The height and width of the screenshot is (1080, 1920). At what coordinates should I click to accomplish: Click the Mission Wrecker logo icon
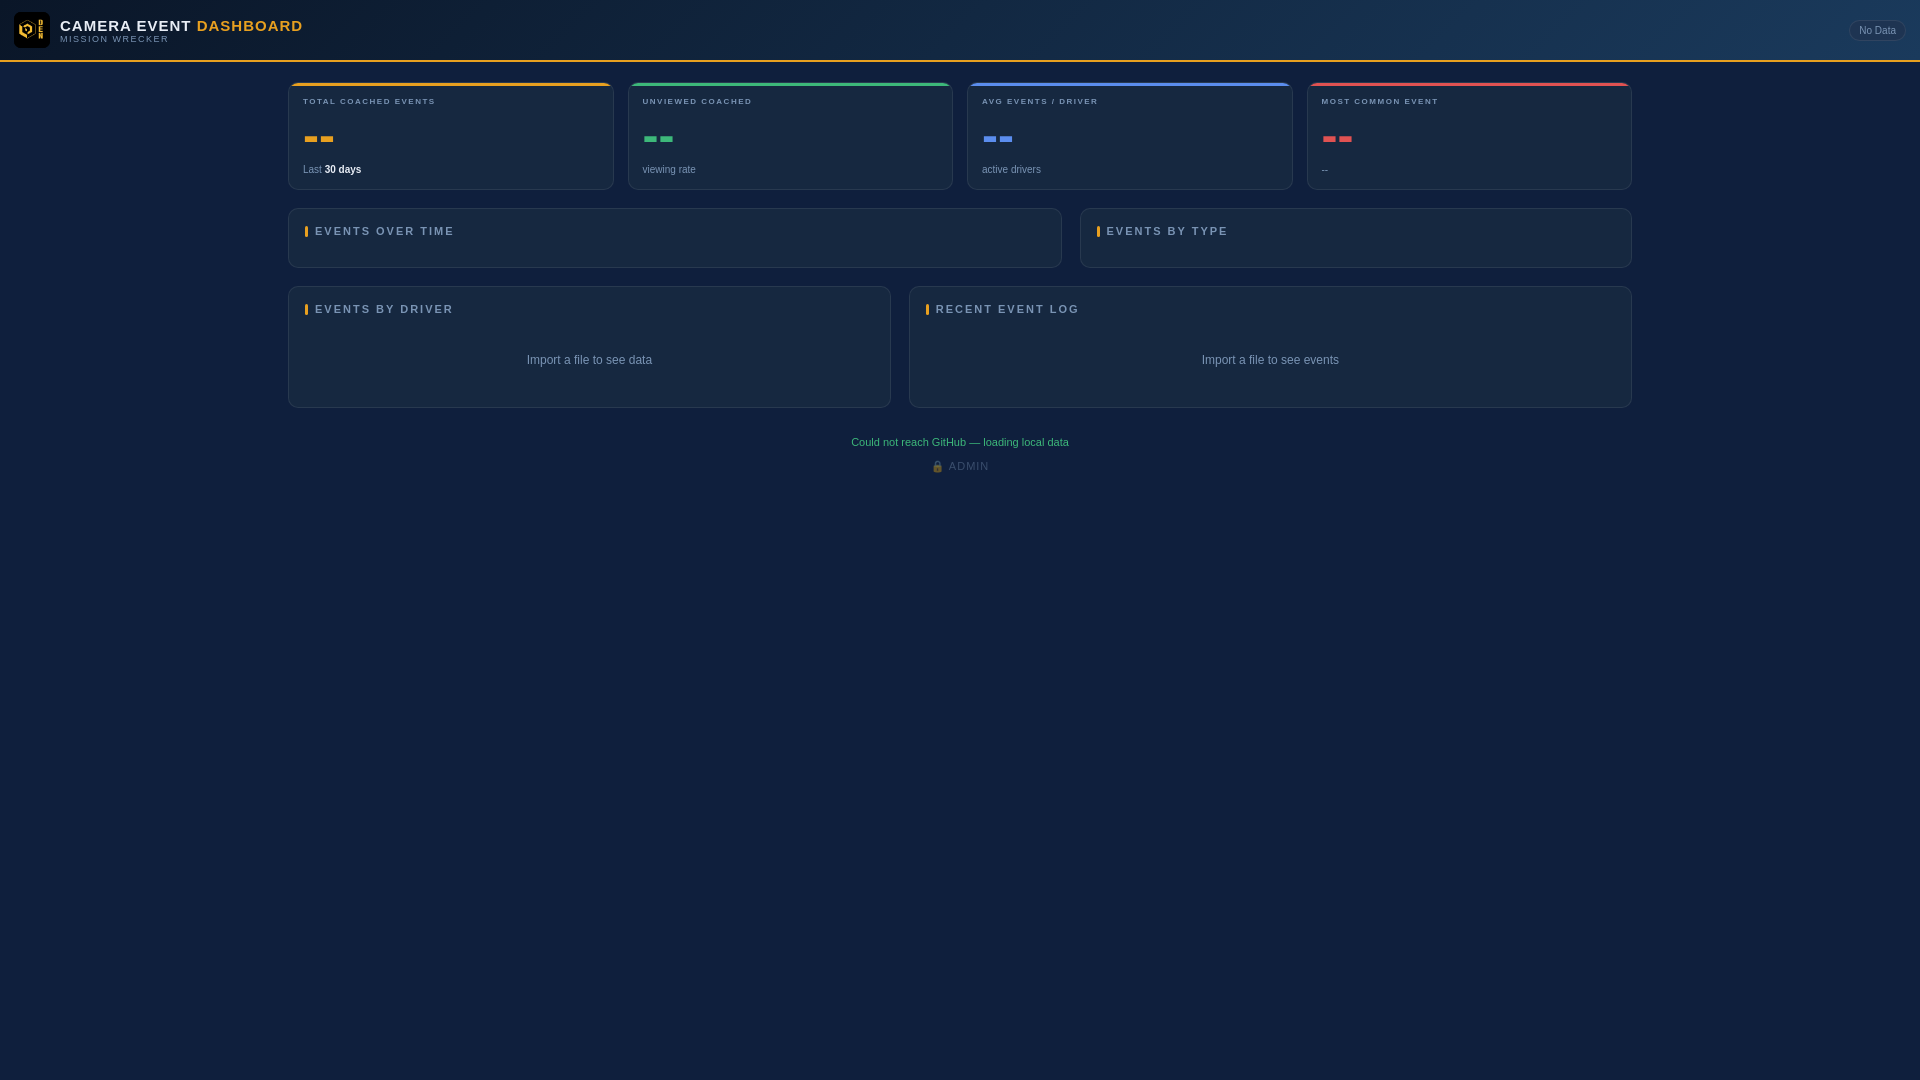point(31,30)
